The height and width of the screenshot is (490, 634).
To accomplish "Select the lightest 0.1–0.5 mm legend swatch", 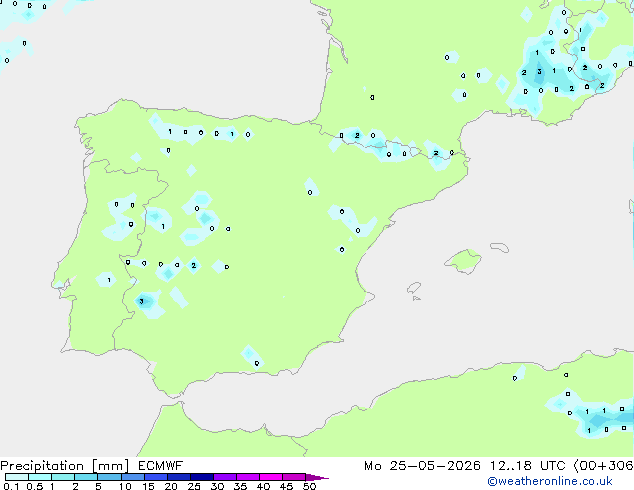I will point(17,477).
